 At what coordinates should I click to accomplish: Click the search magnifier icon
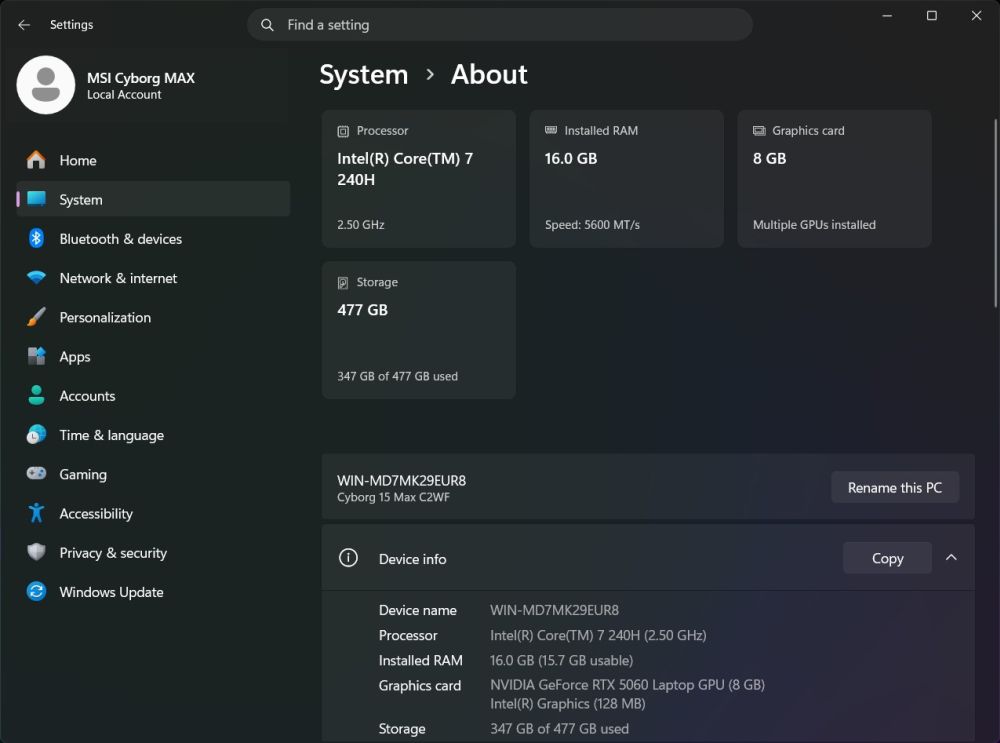267,25
